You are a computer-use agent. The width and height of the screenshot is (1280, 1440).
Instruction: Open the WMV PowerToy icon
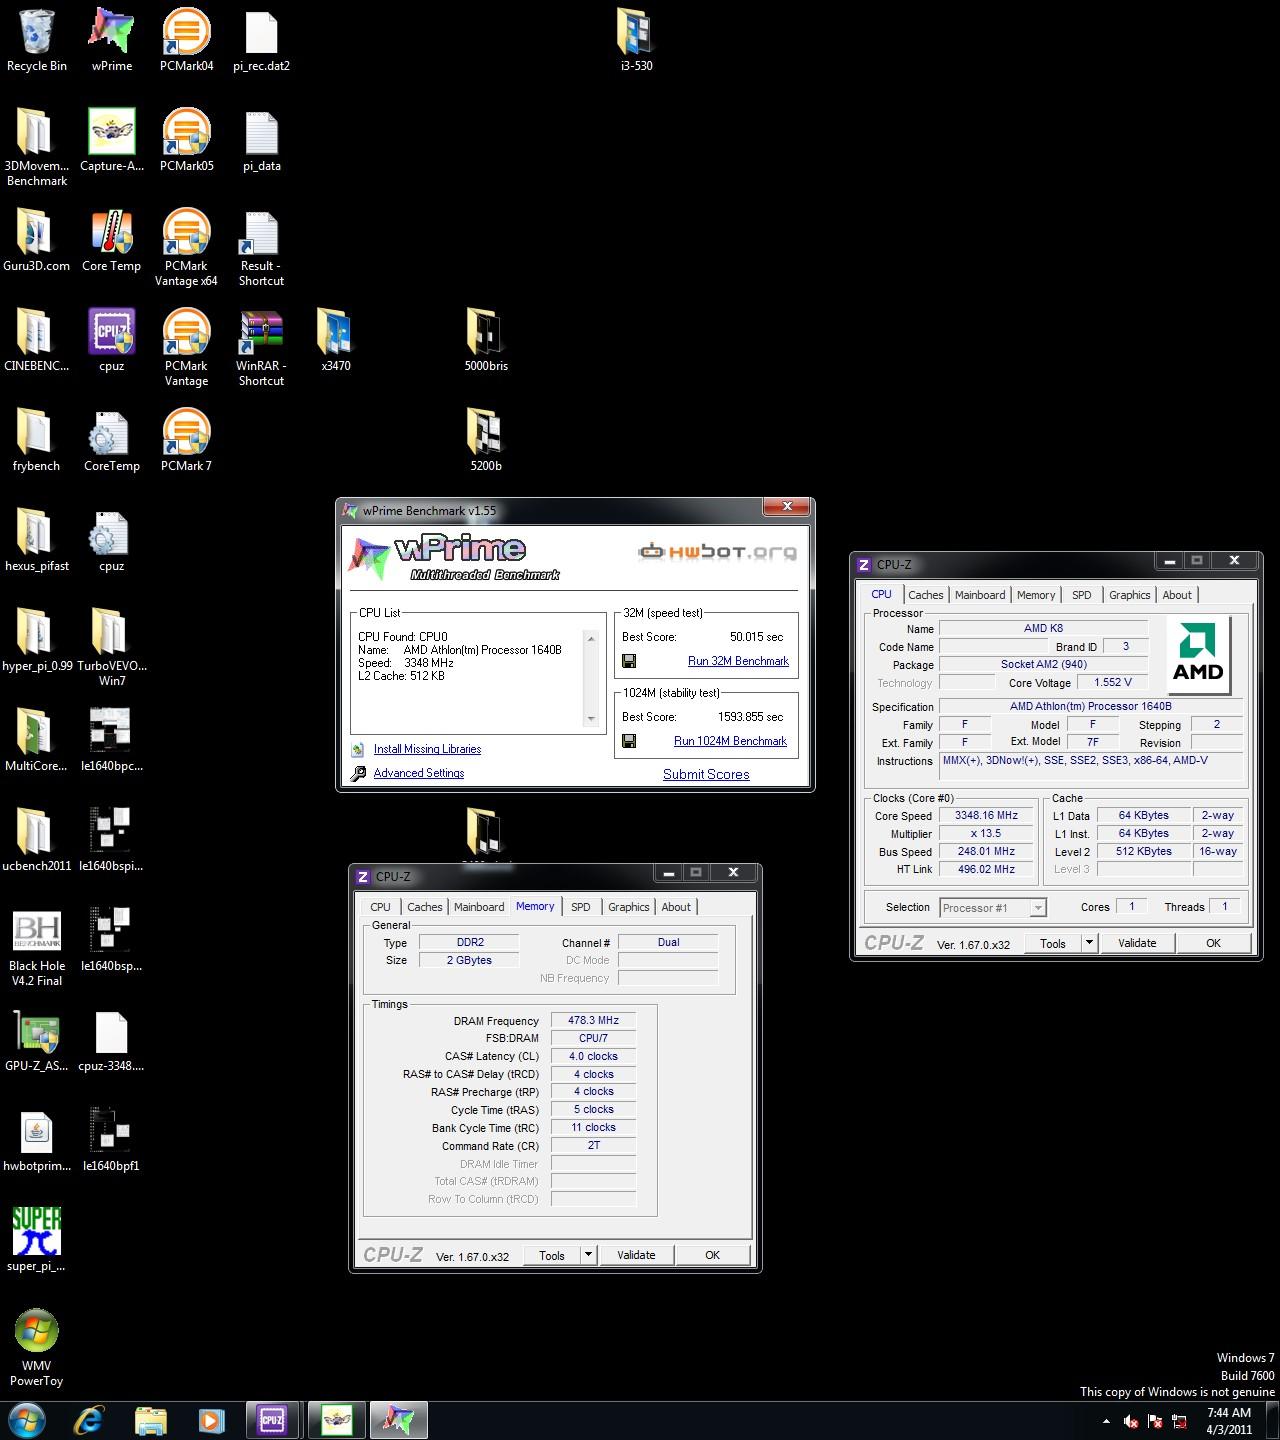[37, 1347]
